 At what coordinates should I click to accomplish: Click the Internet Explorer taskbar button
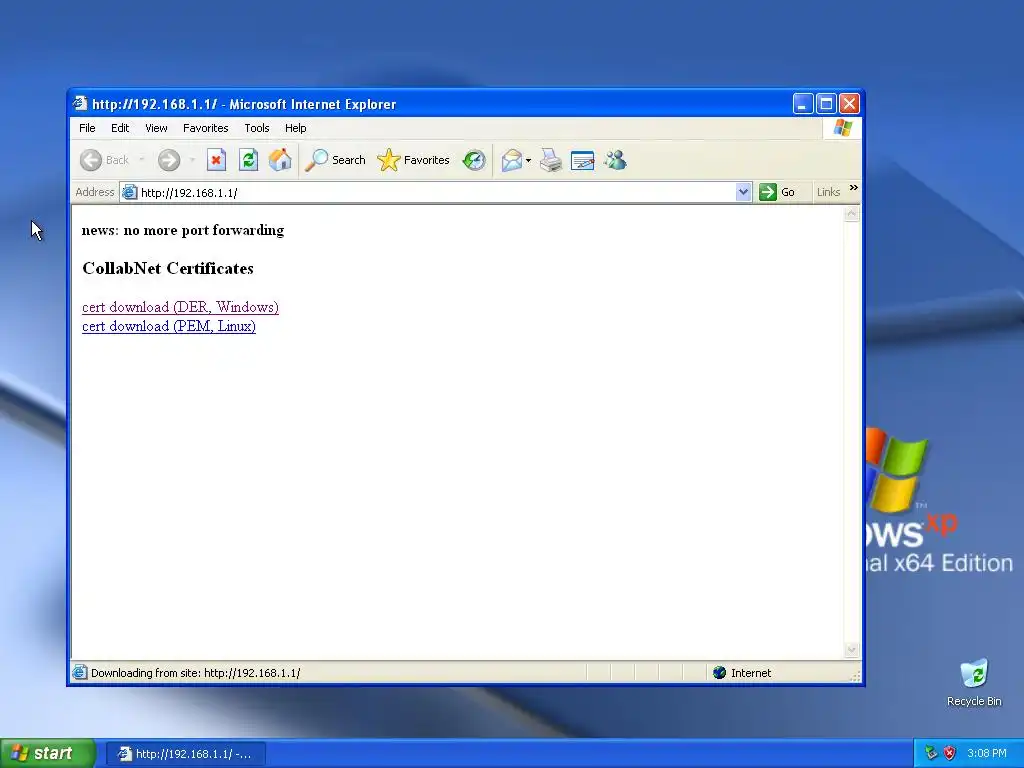(x=185, y=754)
